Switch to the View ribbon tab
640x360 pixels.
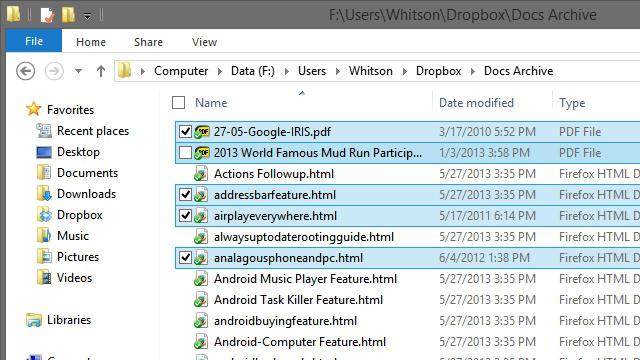204,42
